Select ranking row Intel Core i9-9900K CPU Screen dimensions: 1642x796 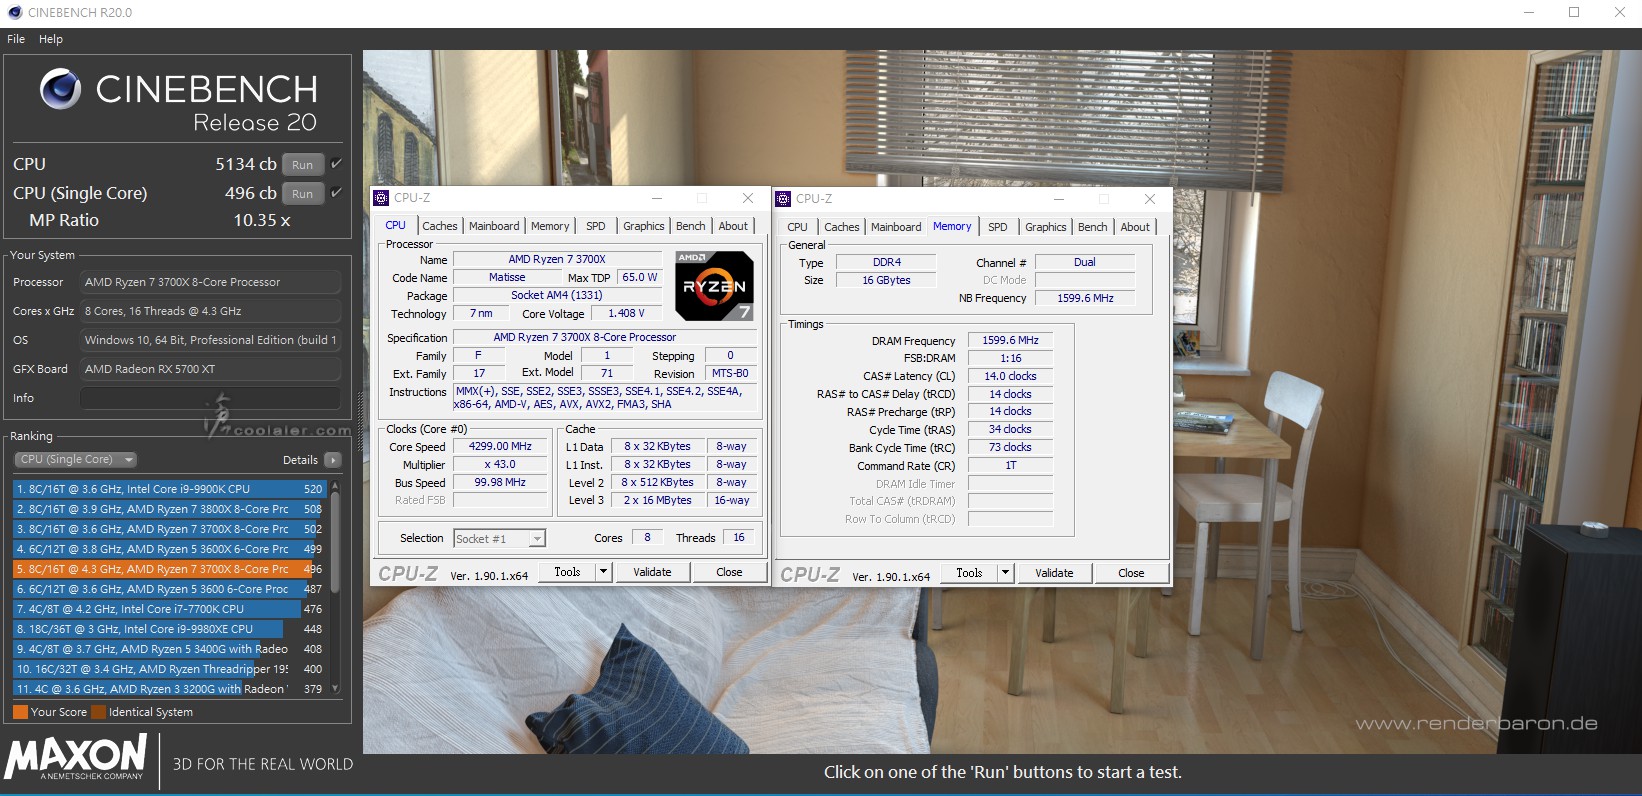(x=170, y=489)
